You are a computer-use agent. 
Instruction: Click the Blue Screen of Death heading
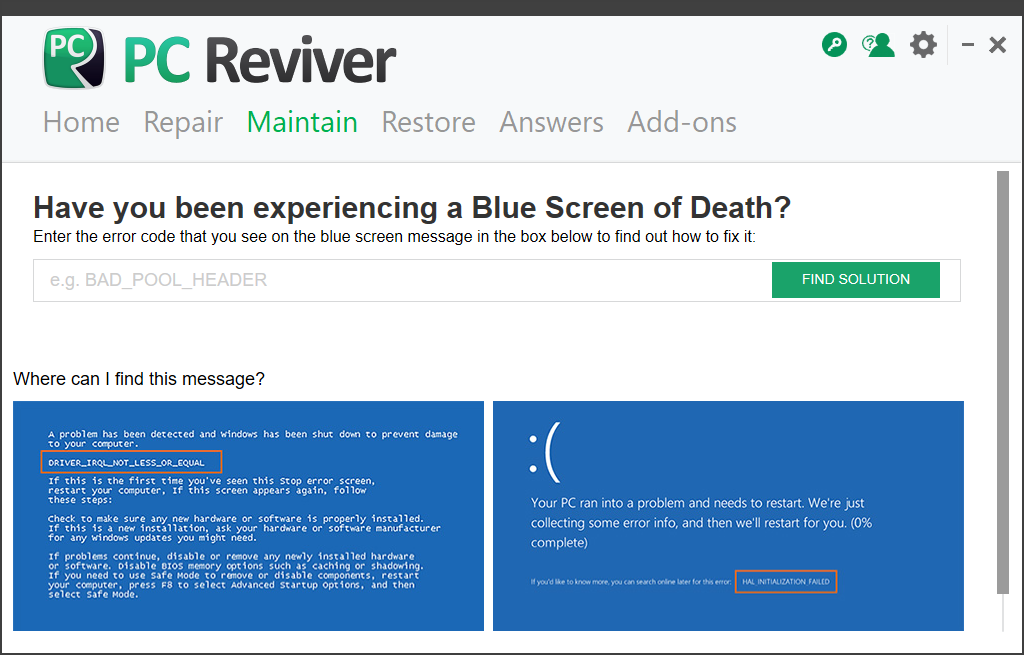point(412,208)
